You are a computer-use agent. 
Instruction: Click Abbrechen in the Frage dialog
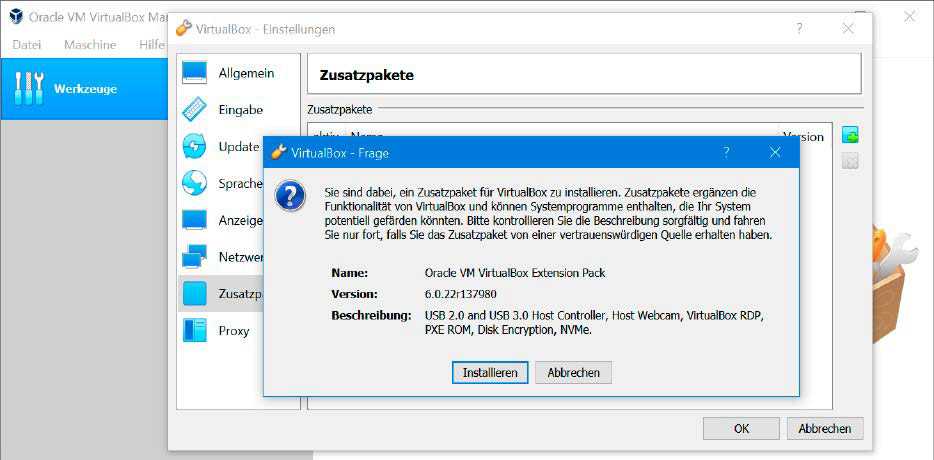573,373
